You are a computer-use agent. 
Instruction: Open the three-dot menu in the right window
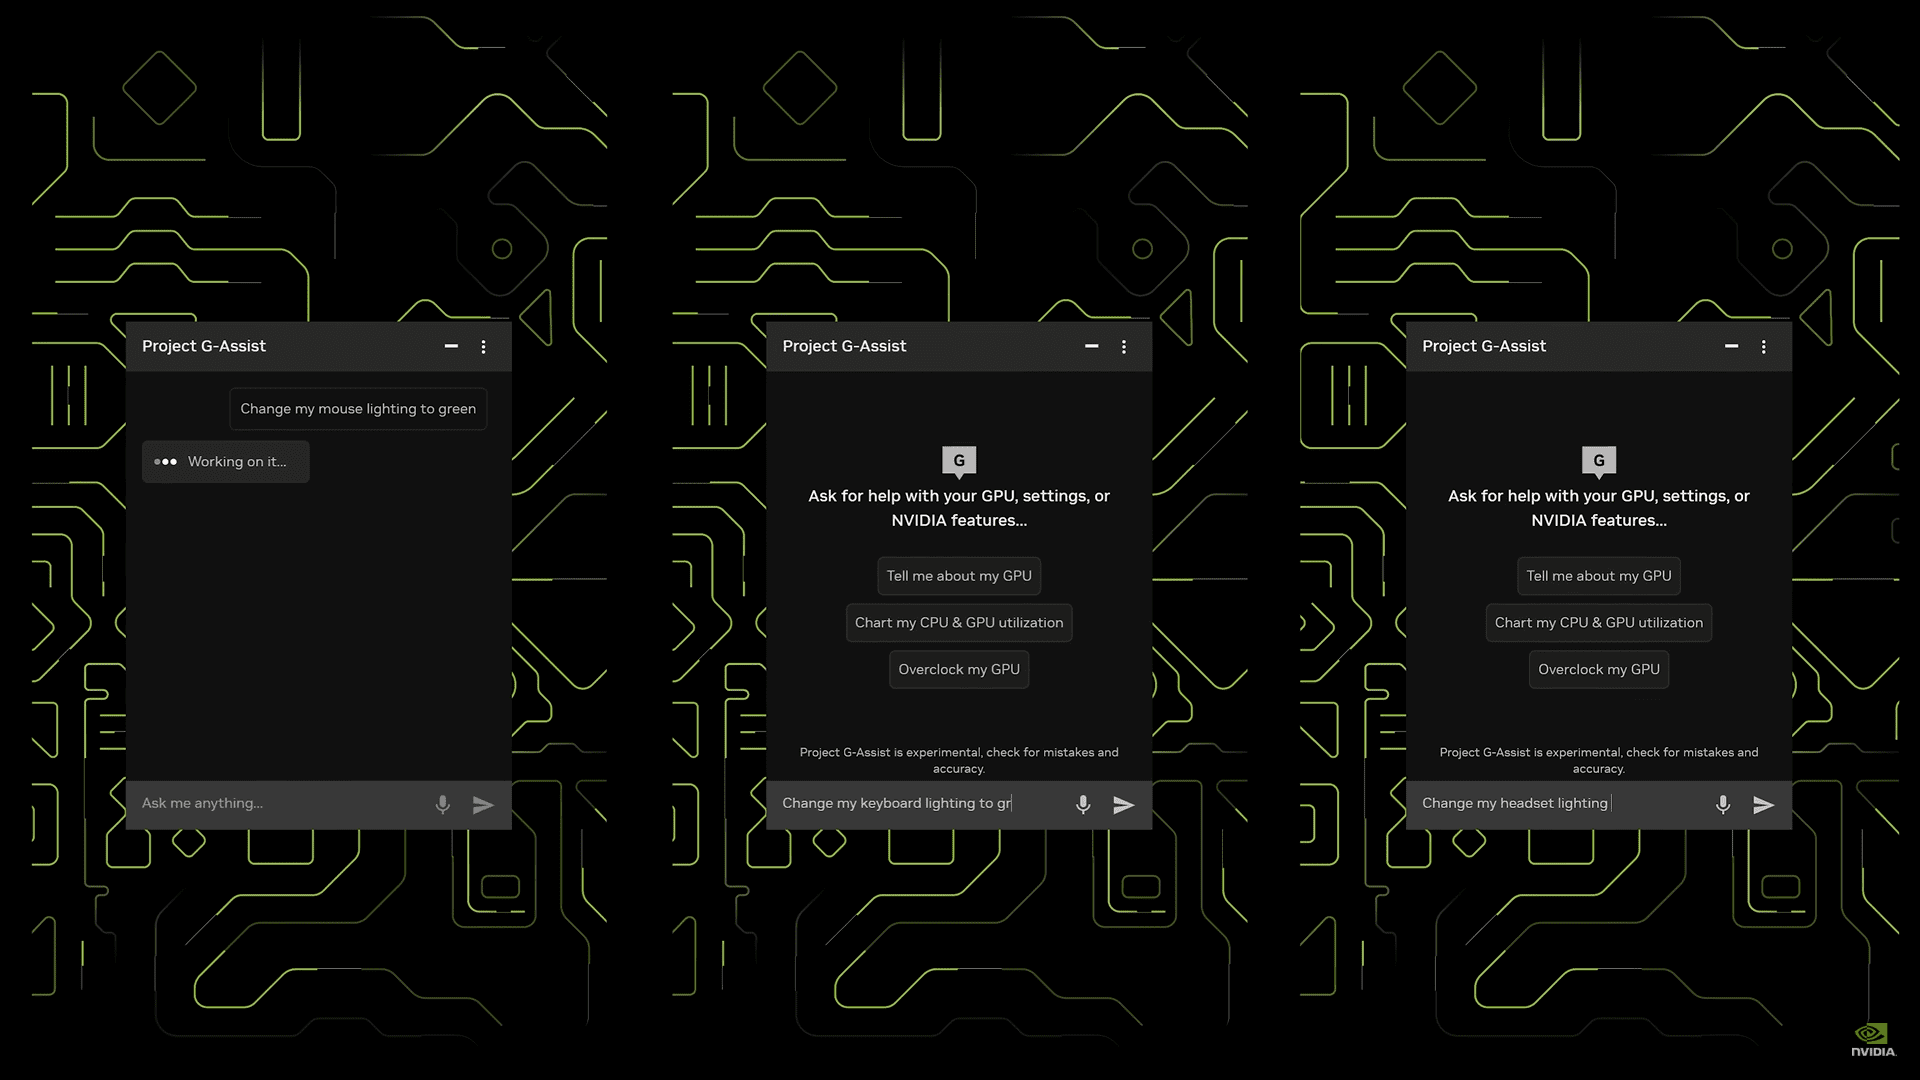(1764, 346)
